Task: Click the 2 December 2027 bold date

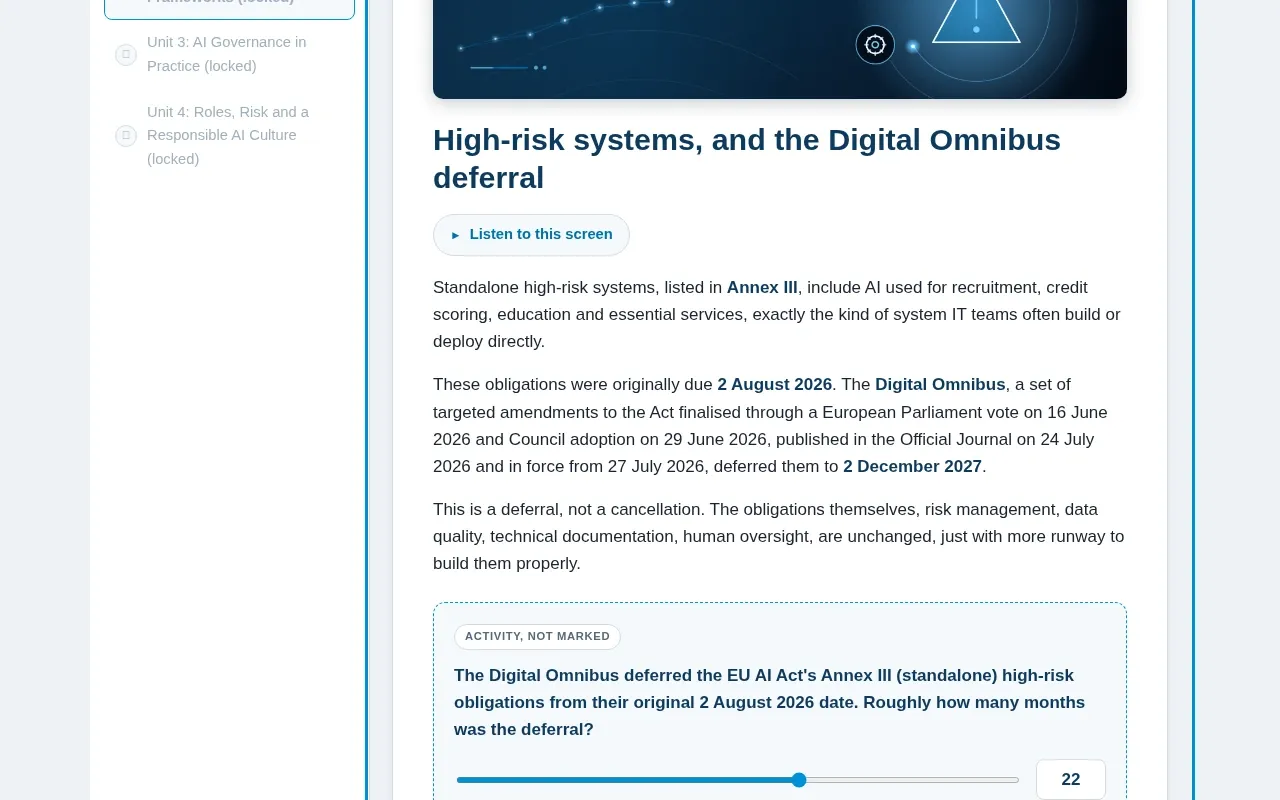Action: [913, 467]
